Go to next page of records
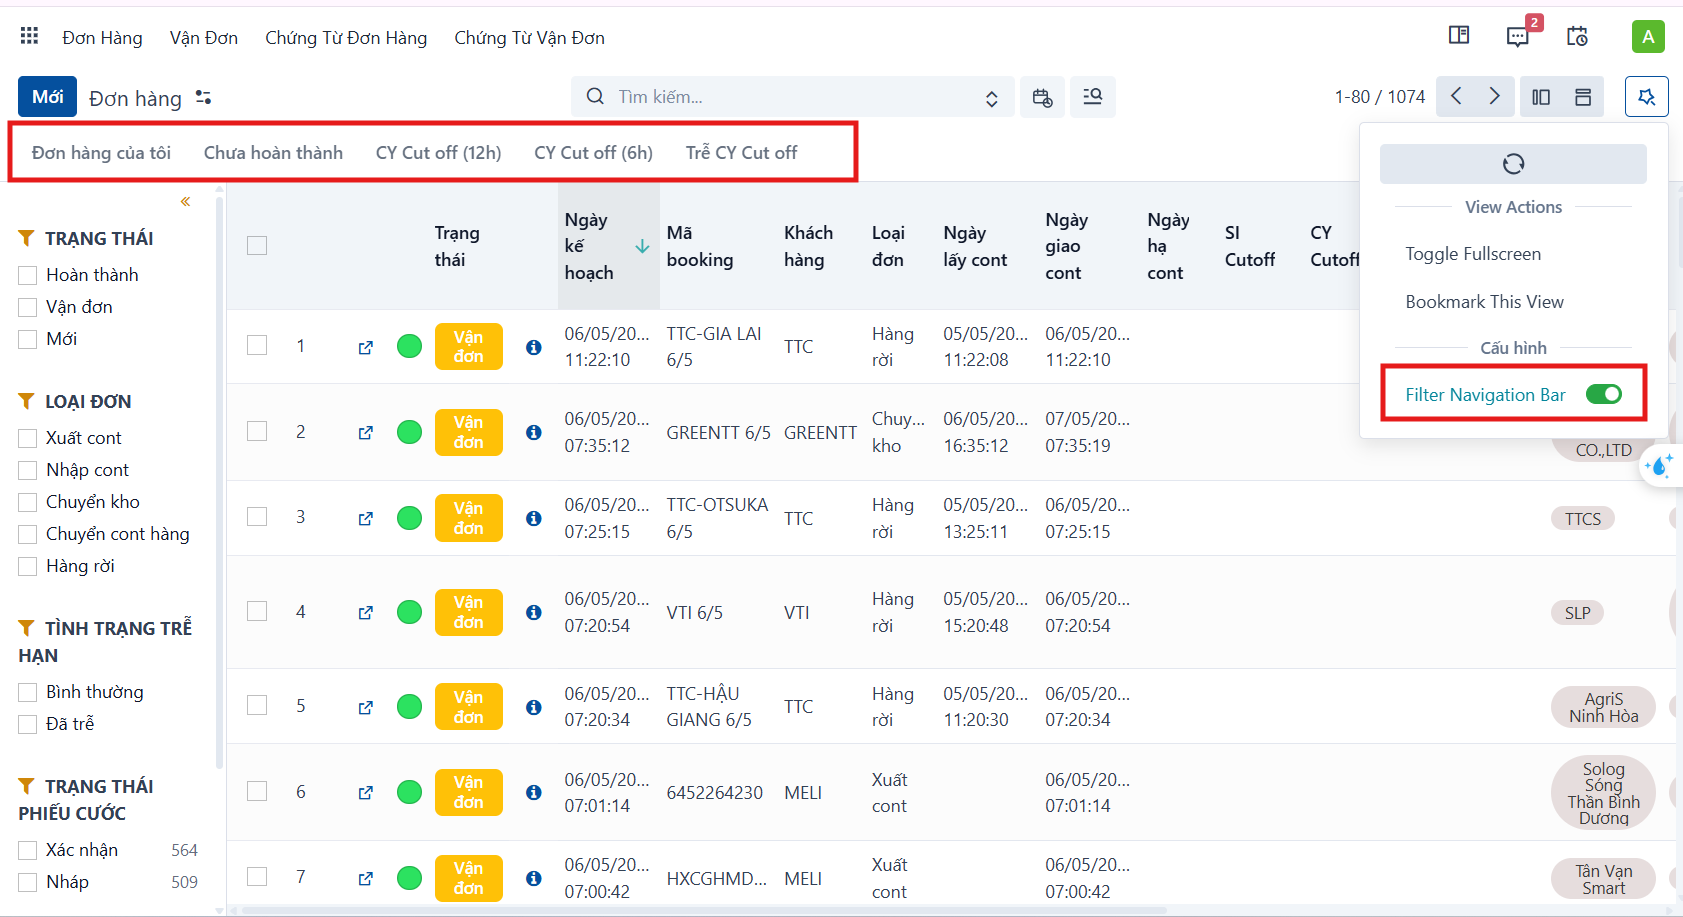The height and width of the screenshot is (917, 1683). (x=1494, y=97)
